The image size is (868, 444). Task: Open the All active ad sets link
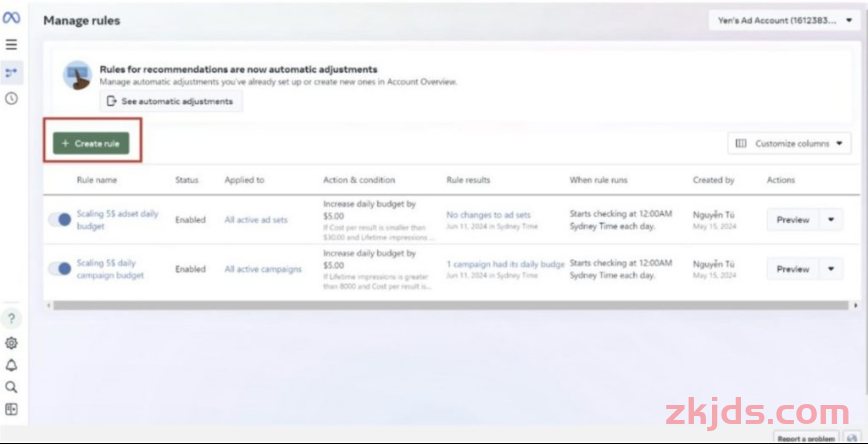tap(256, 220)
